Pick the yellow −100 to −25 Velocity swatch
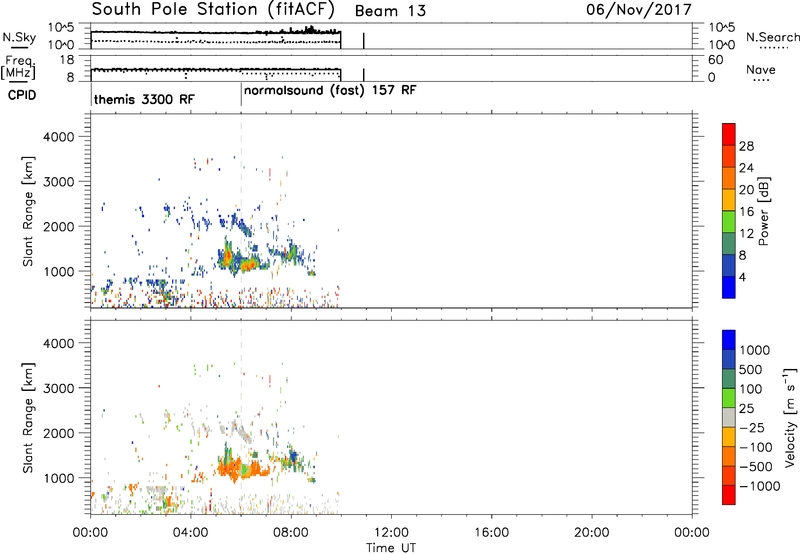Viewport: 800px width, 554px height. point(729,437)
